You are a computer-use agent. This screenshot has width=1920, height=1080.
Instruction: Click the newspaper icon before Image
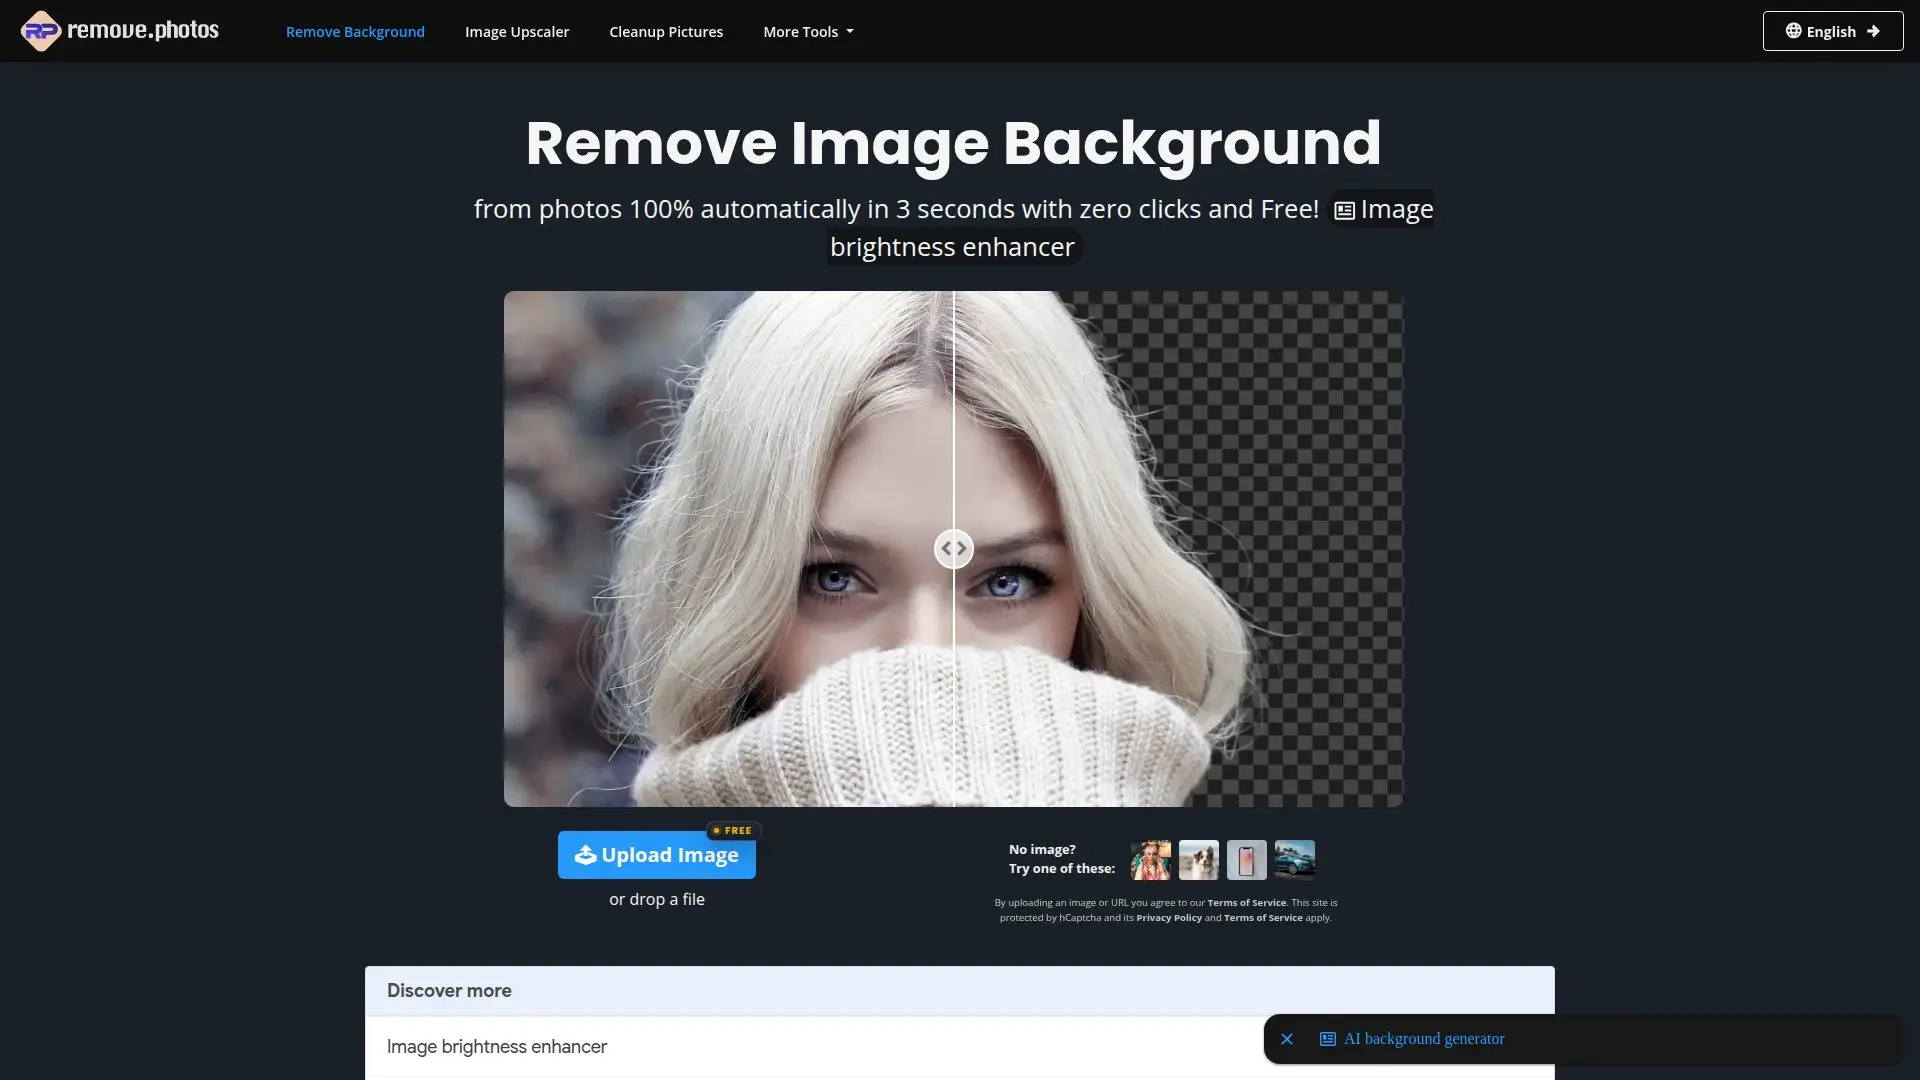(x=1345, y=211)
